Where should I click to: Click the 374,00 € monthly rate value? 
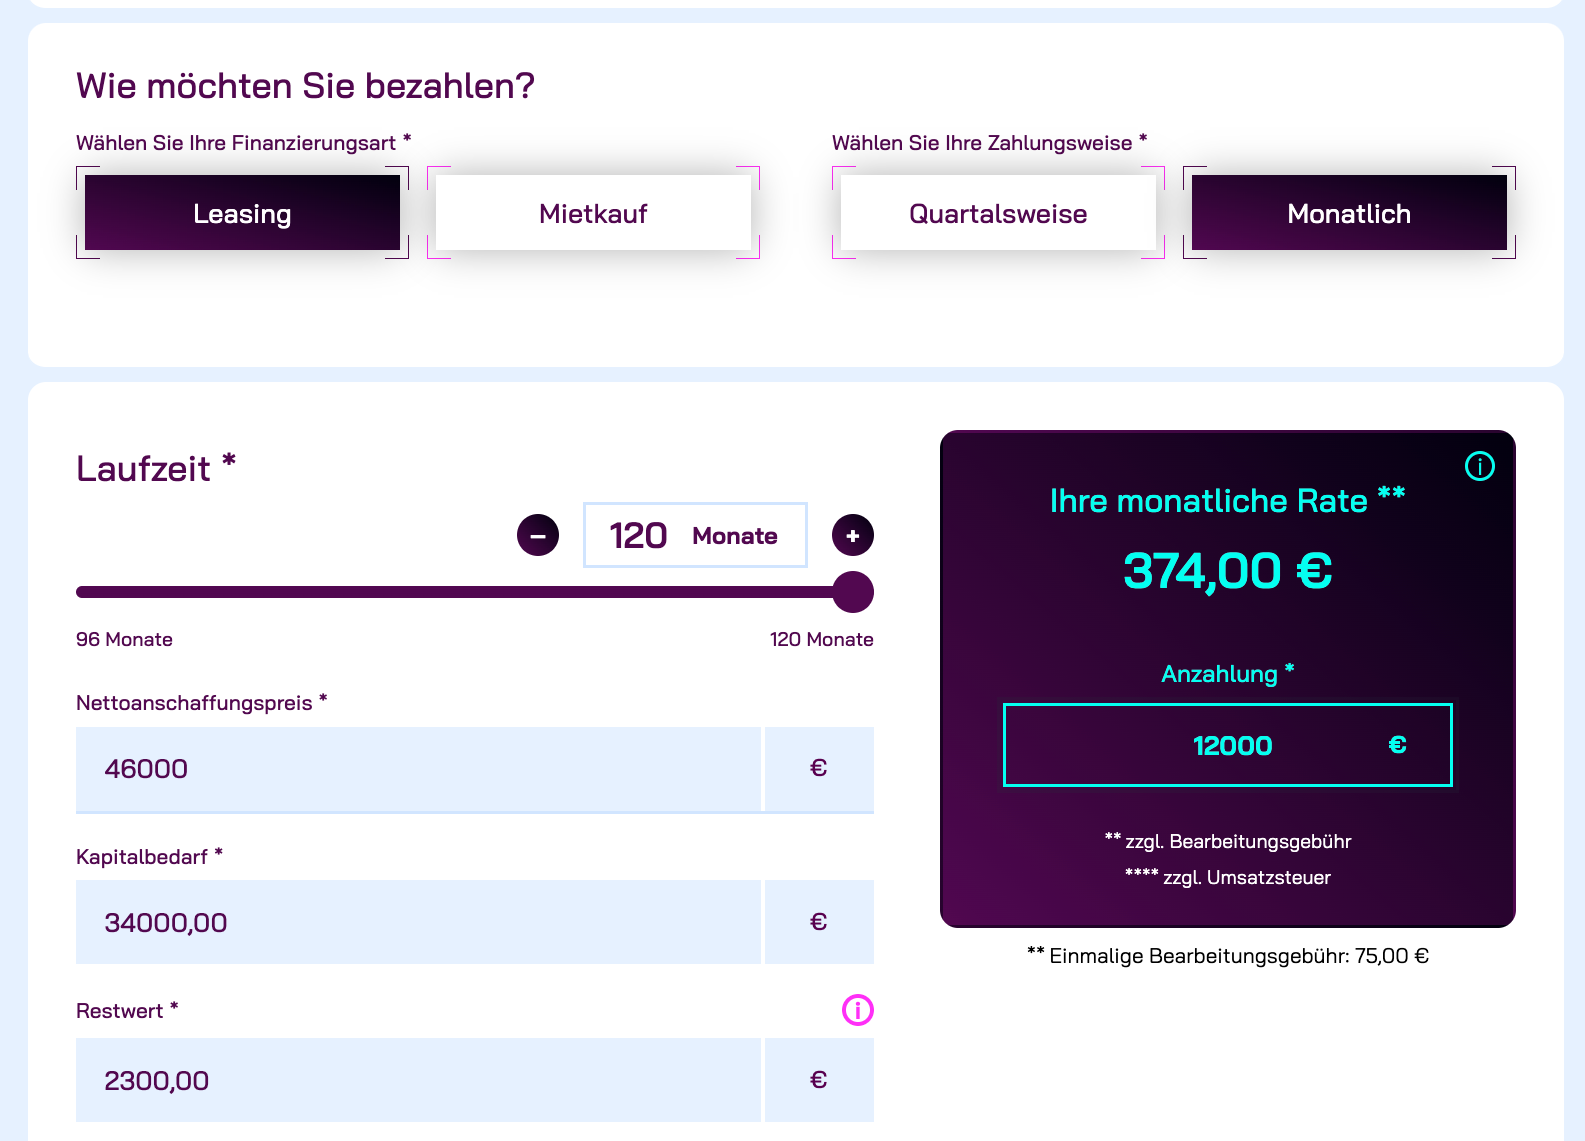coord(1228,571)
